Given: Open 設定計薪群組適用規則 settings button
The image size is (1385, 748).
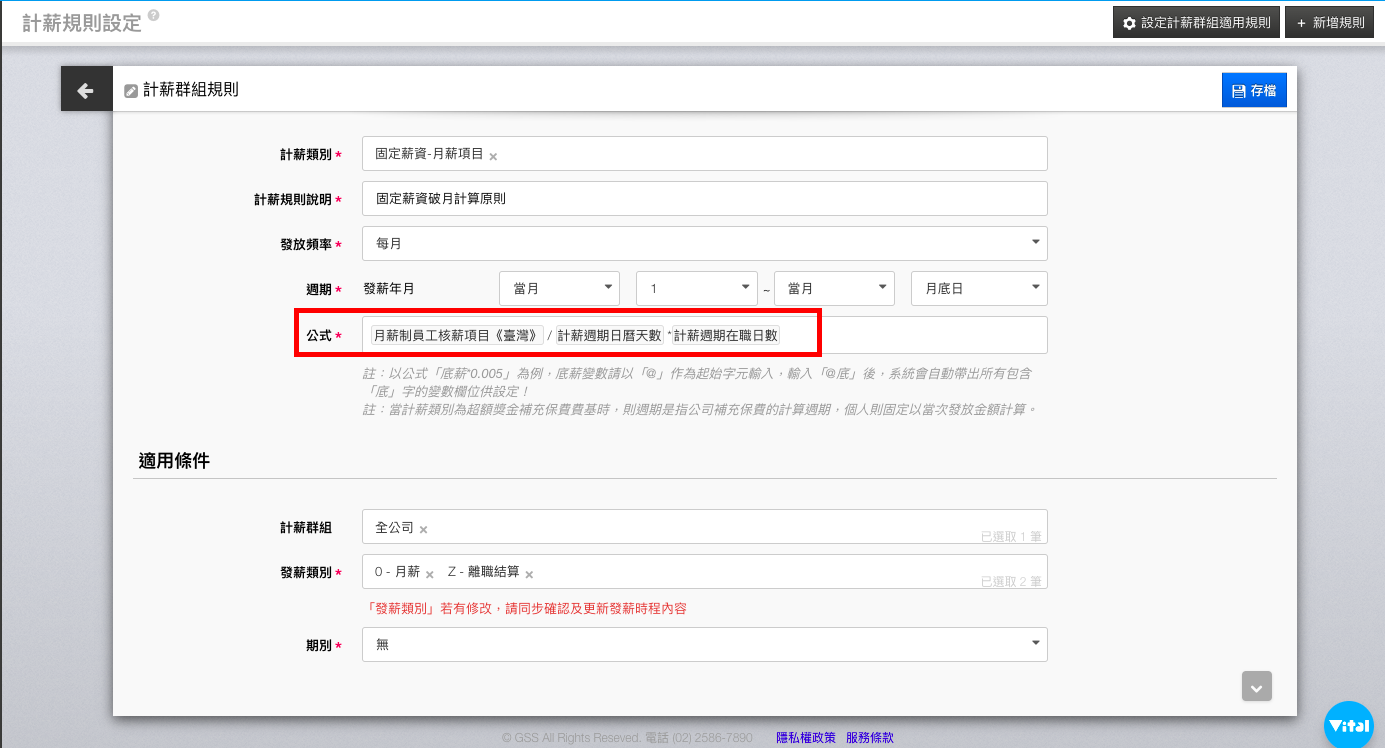Looking at the screenshot, I should click(x=1196, y=22).
